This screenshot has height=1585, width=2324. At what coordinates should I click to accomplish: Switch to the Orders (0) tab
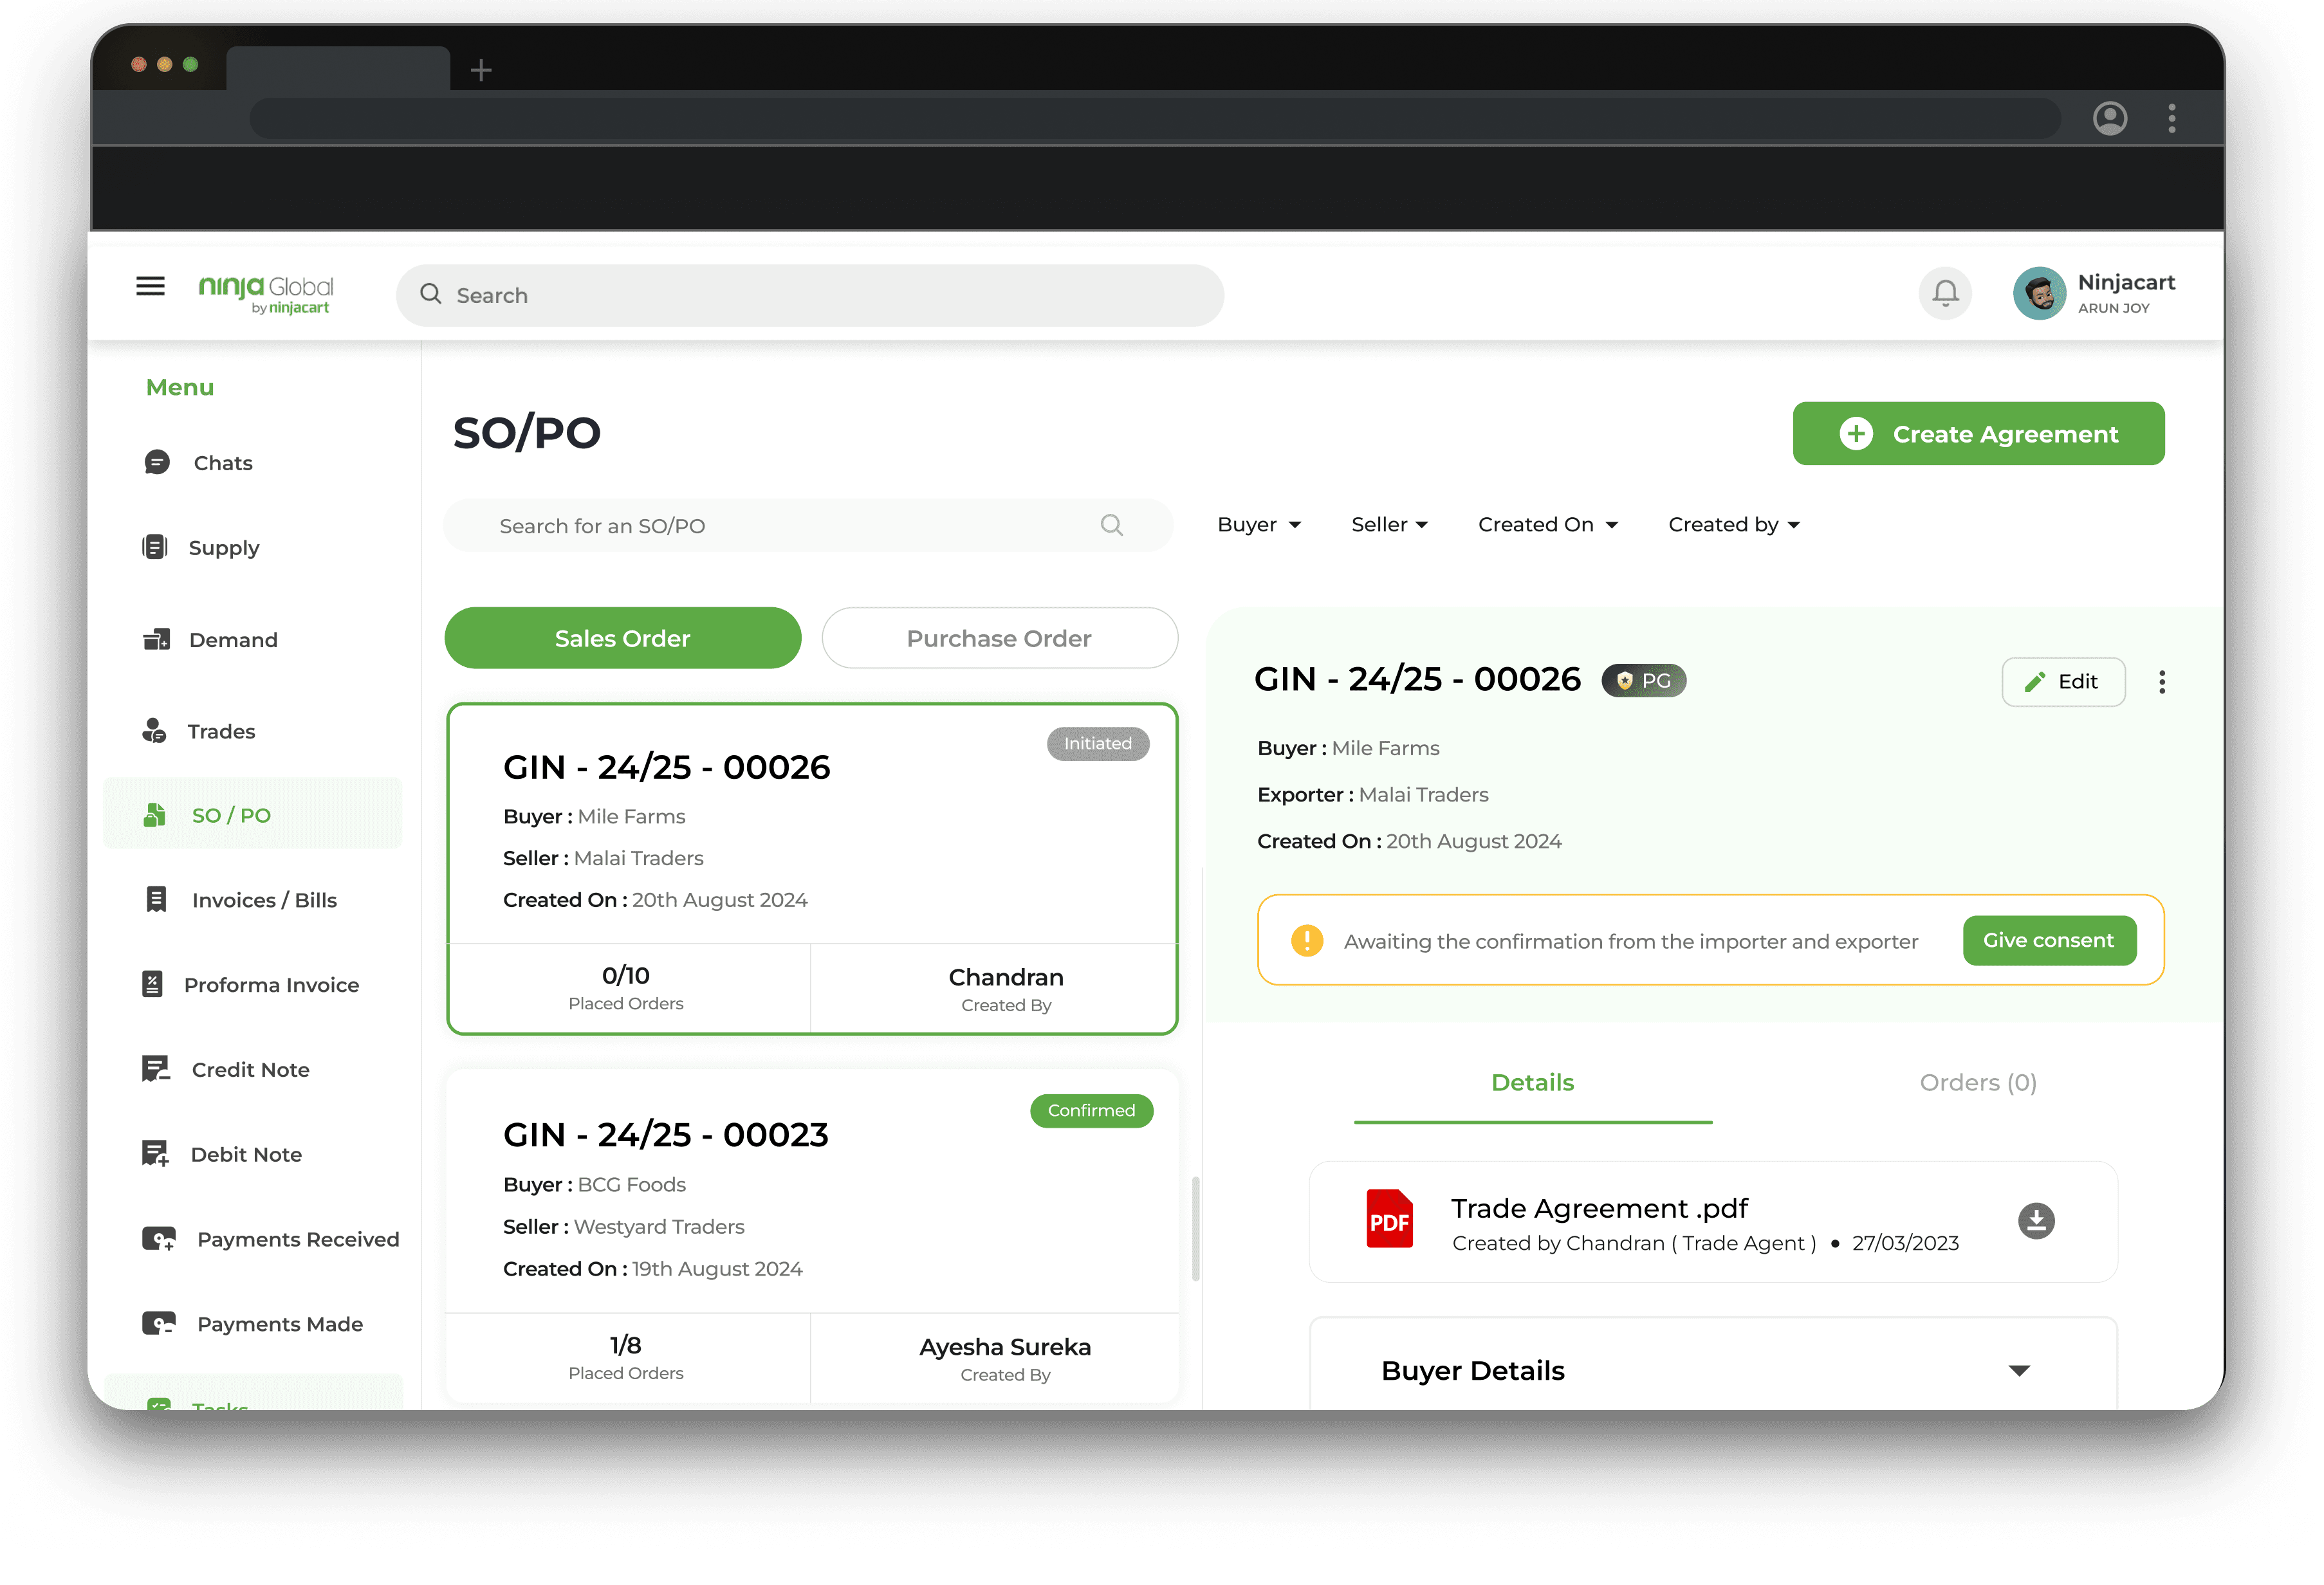(1977, 1082)
